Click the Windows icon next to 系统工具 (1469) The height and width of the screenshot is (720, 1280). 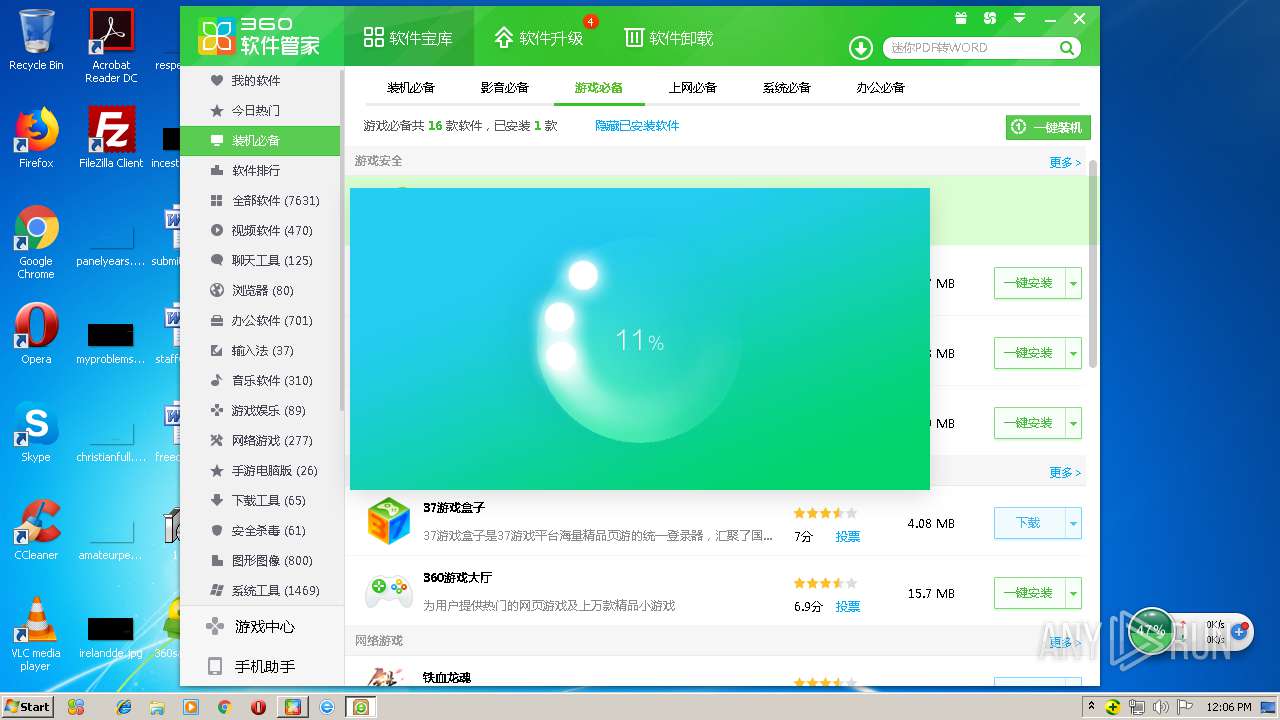click(x=216, y=590)
